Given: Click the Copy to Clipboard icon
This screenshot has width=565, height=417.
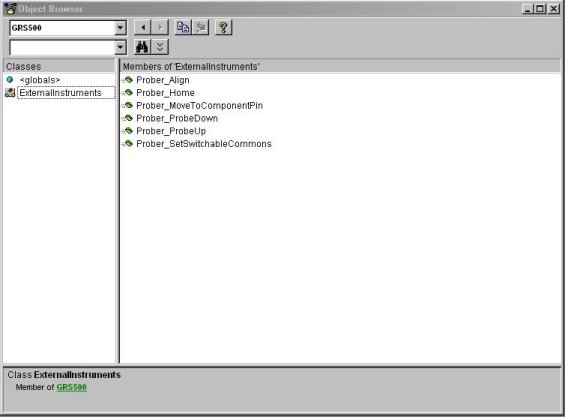Looking at the screenshot, I should pyautogui.click(x=183, y=27).
